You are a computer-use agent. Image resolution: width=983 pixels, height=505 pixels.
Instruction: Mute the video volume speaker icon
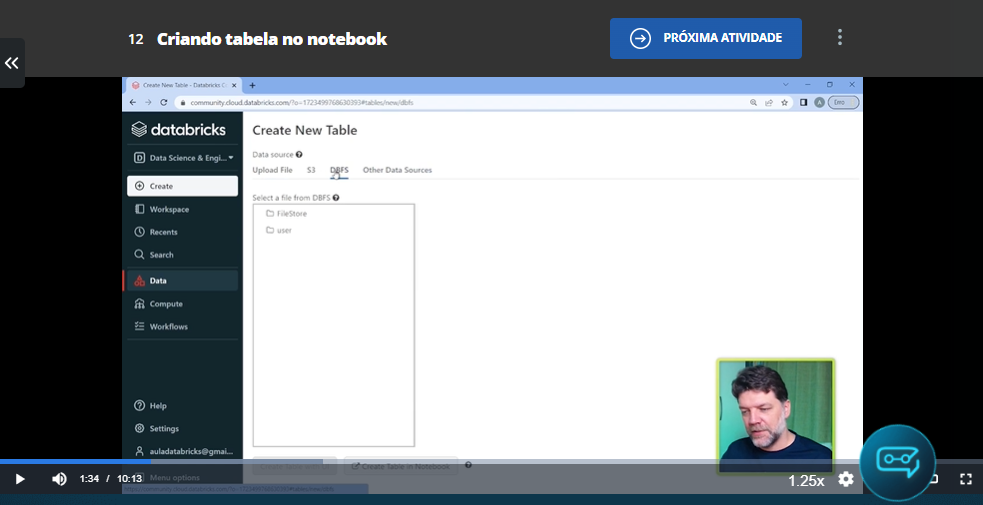(x=59, y=479)
